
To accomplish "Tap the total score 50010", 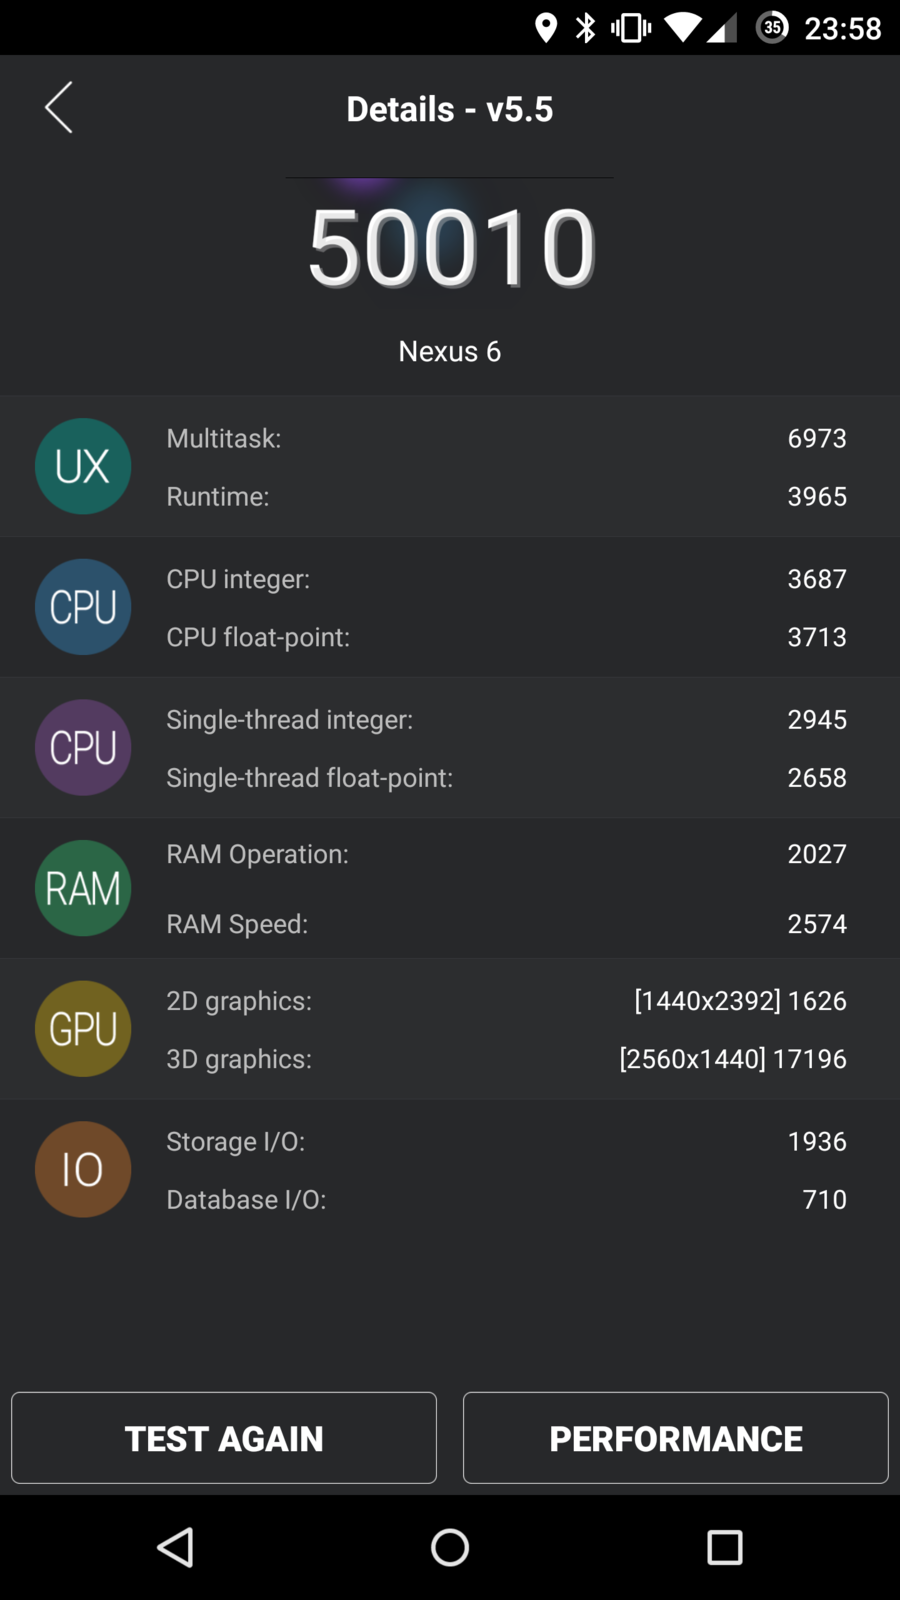I will coord(451,248).
